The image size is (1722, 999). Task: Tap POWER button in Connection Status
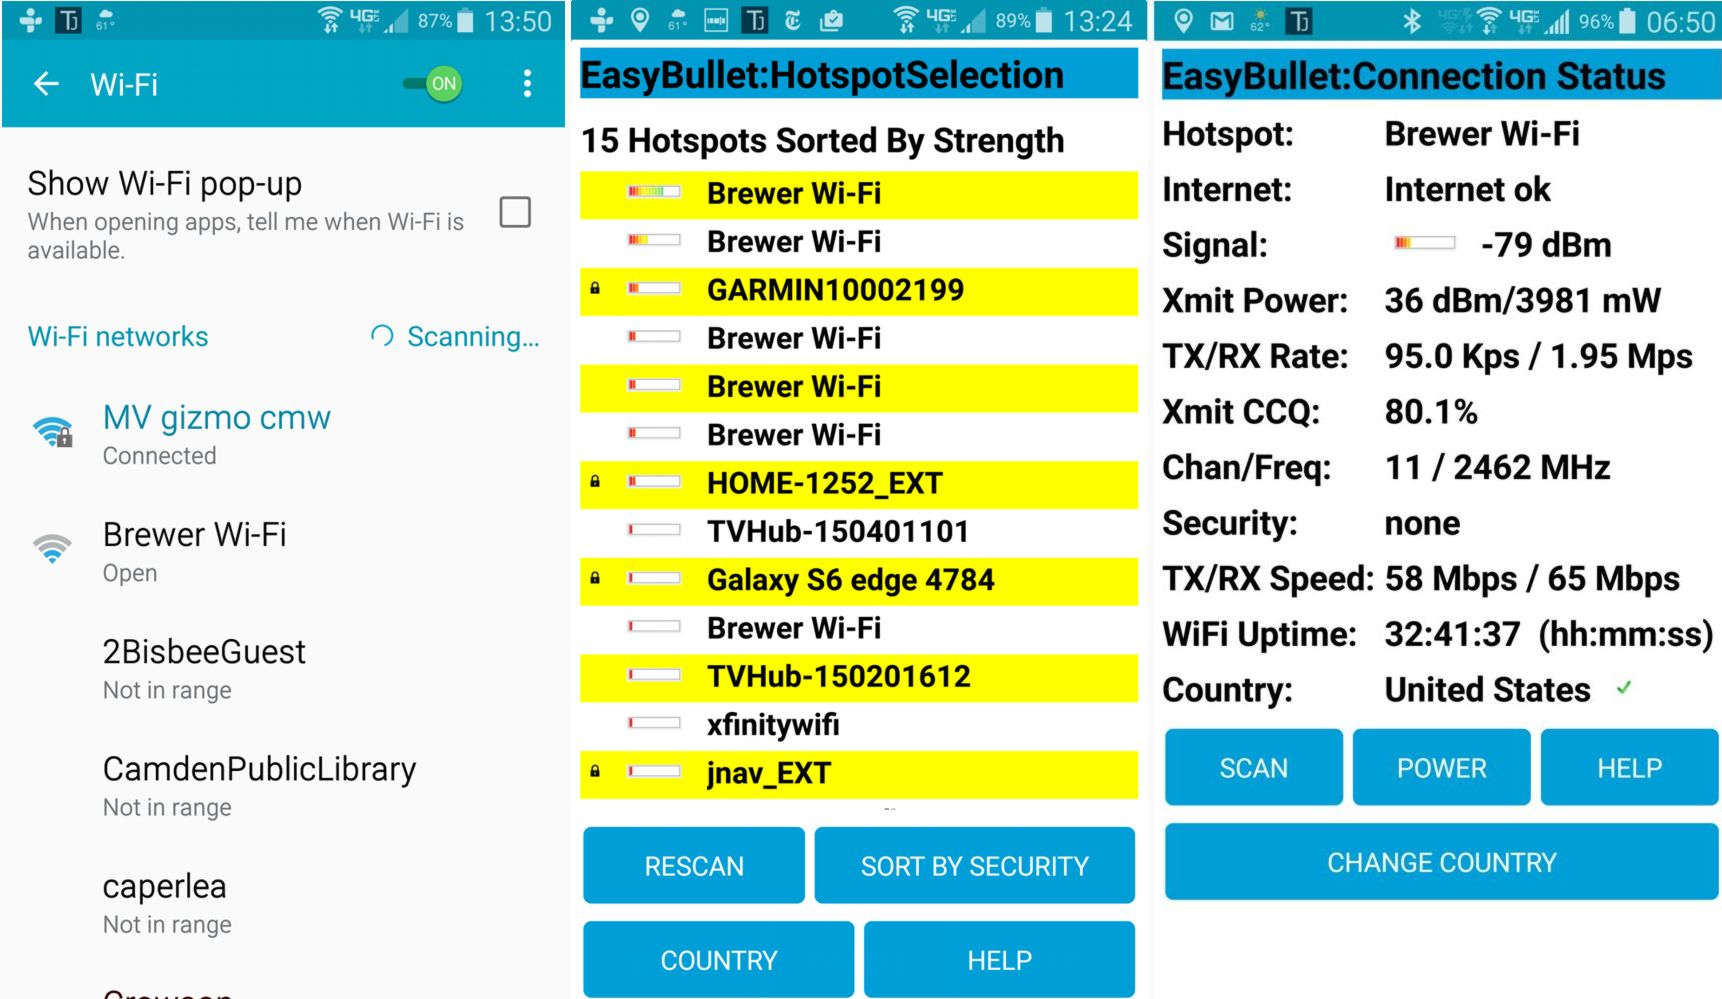click(x=1442, y=768)
